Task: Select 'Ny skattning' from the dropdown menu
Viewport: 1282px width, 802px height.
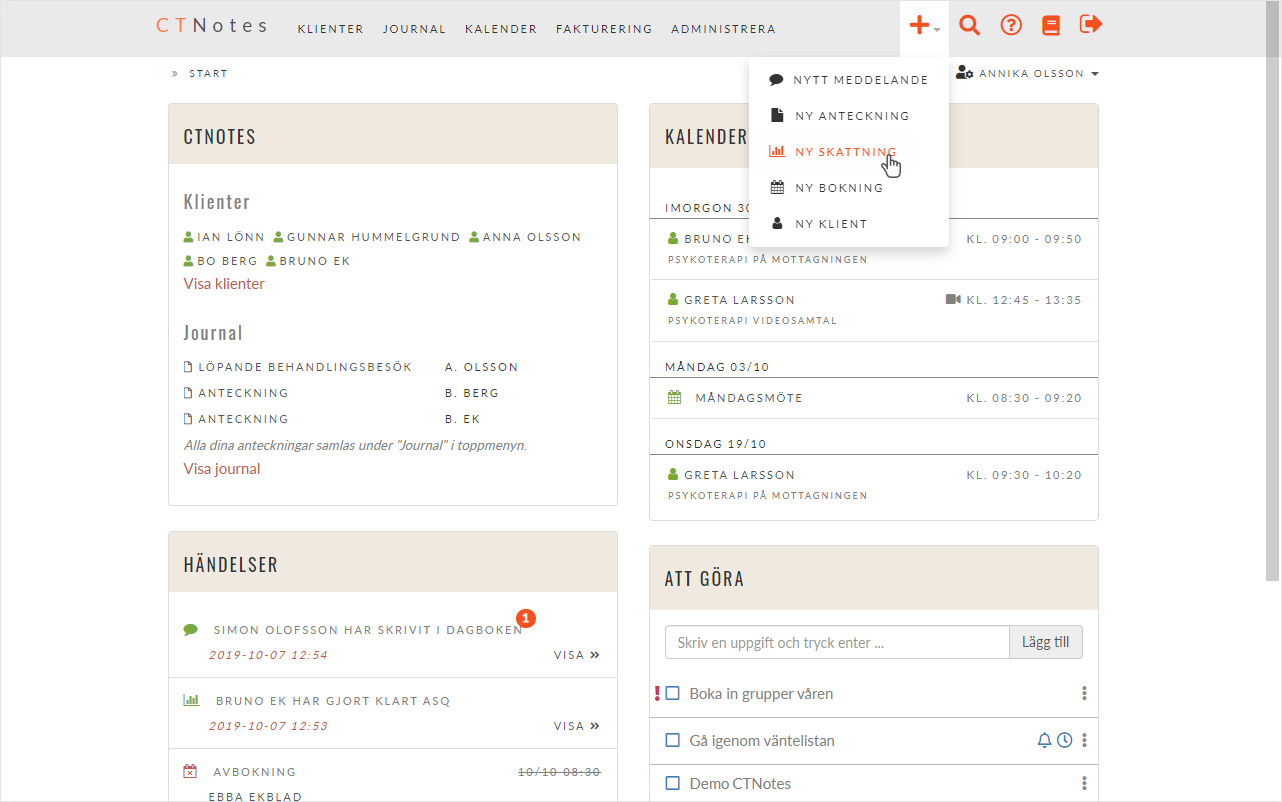Action: coord(845,152)
